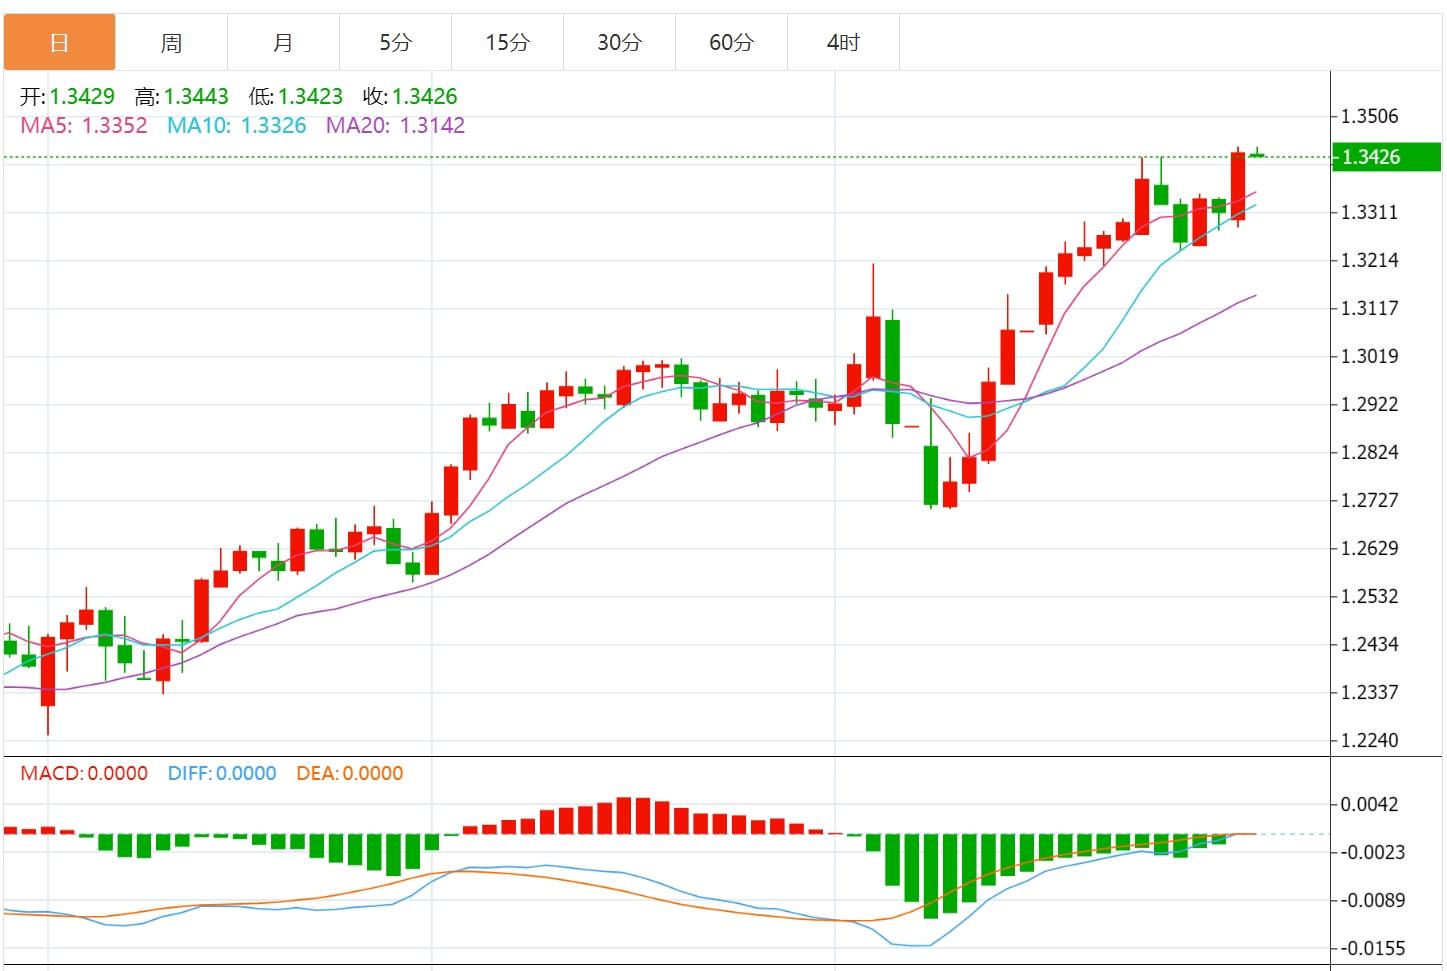Select the MA20 legend label

coord(395,126)
